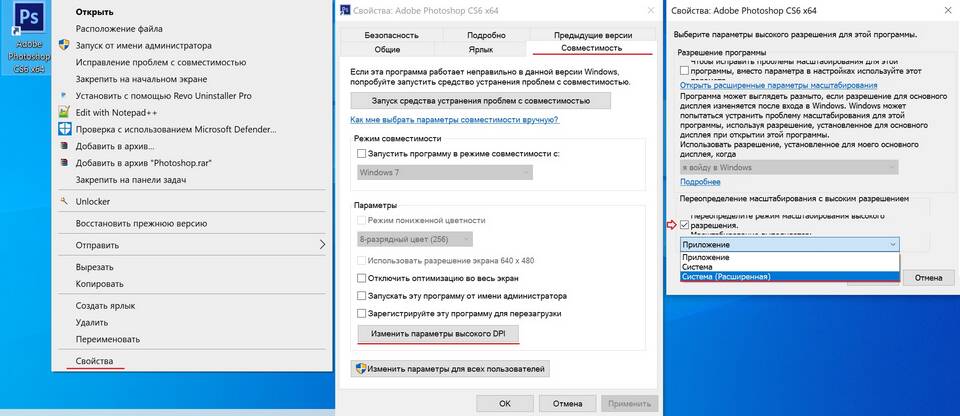
Task: Click the Microsoft Defender shield icon
Action: coord(64,129)
